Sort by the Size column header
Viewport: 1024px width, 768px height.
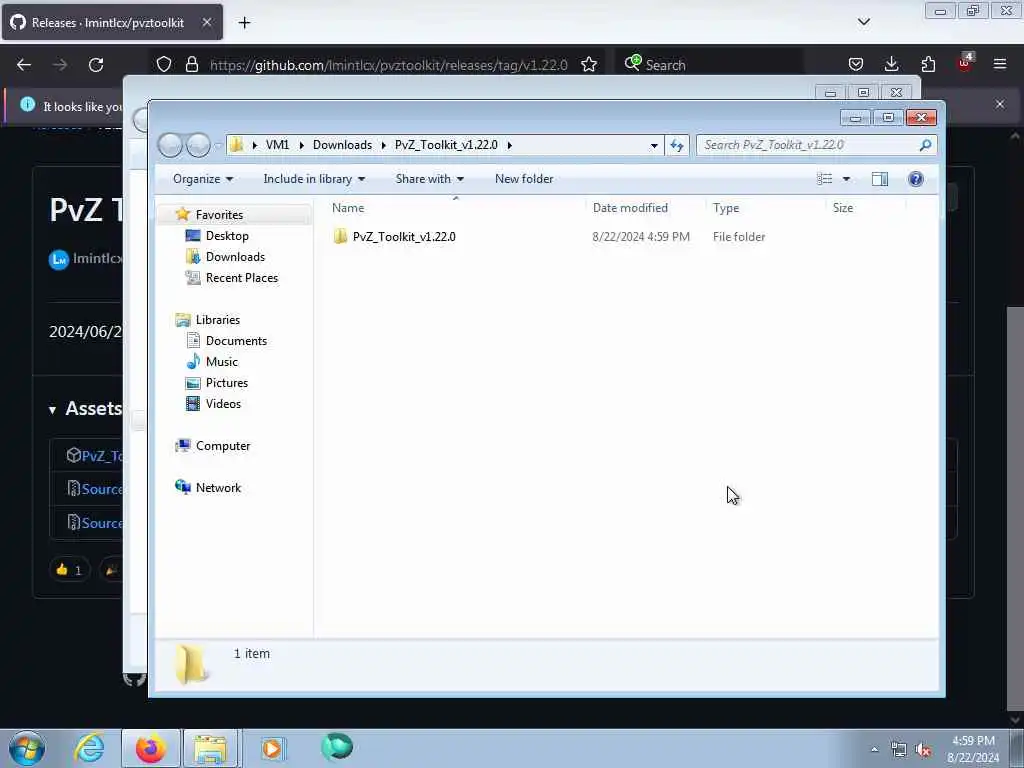(x=842, y=208)
